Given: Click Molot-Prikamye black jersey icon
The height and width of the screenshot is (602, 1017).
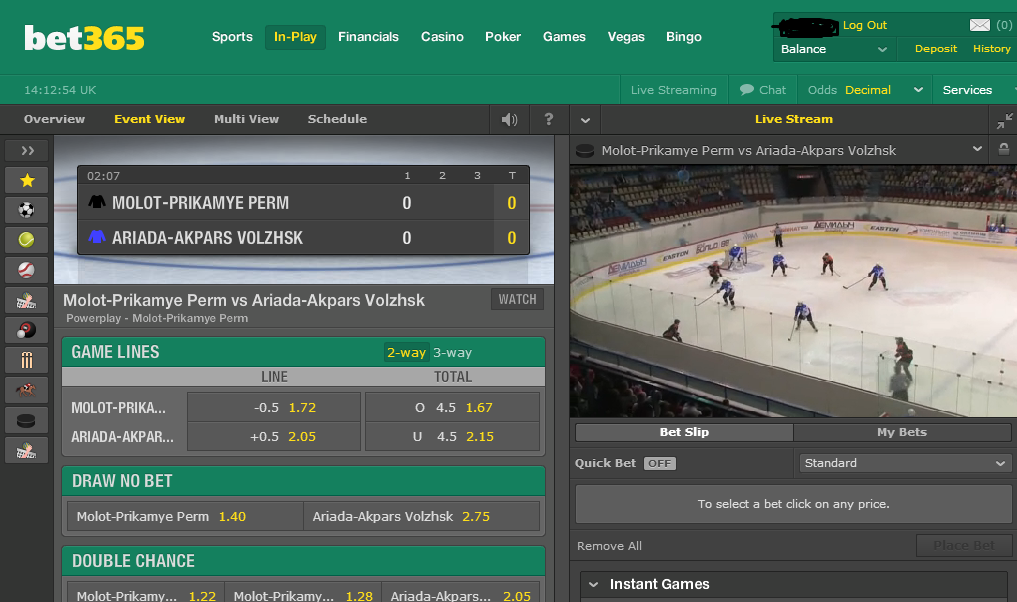Looking at the screenshot, I should coord(97,202).
